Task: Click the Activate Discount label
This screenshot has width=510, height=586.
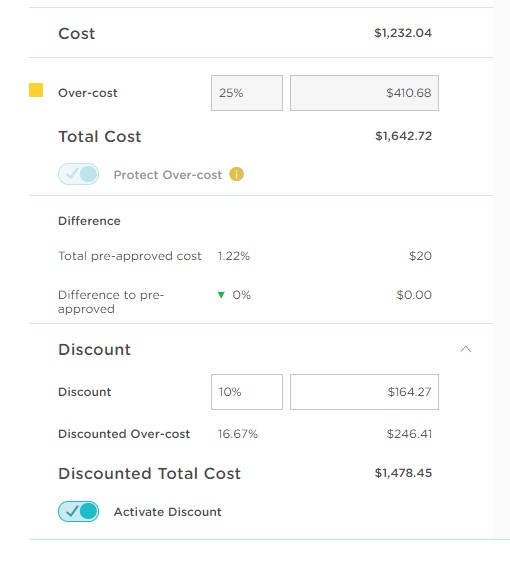Action: (x=168, y=512)
